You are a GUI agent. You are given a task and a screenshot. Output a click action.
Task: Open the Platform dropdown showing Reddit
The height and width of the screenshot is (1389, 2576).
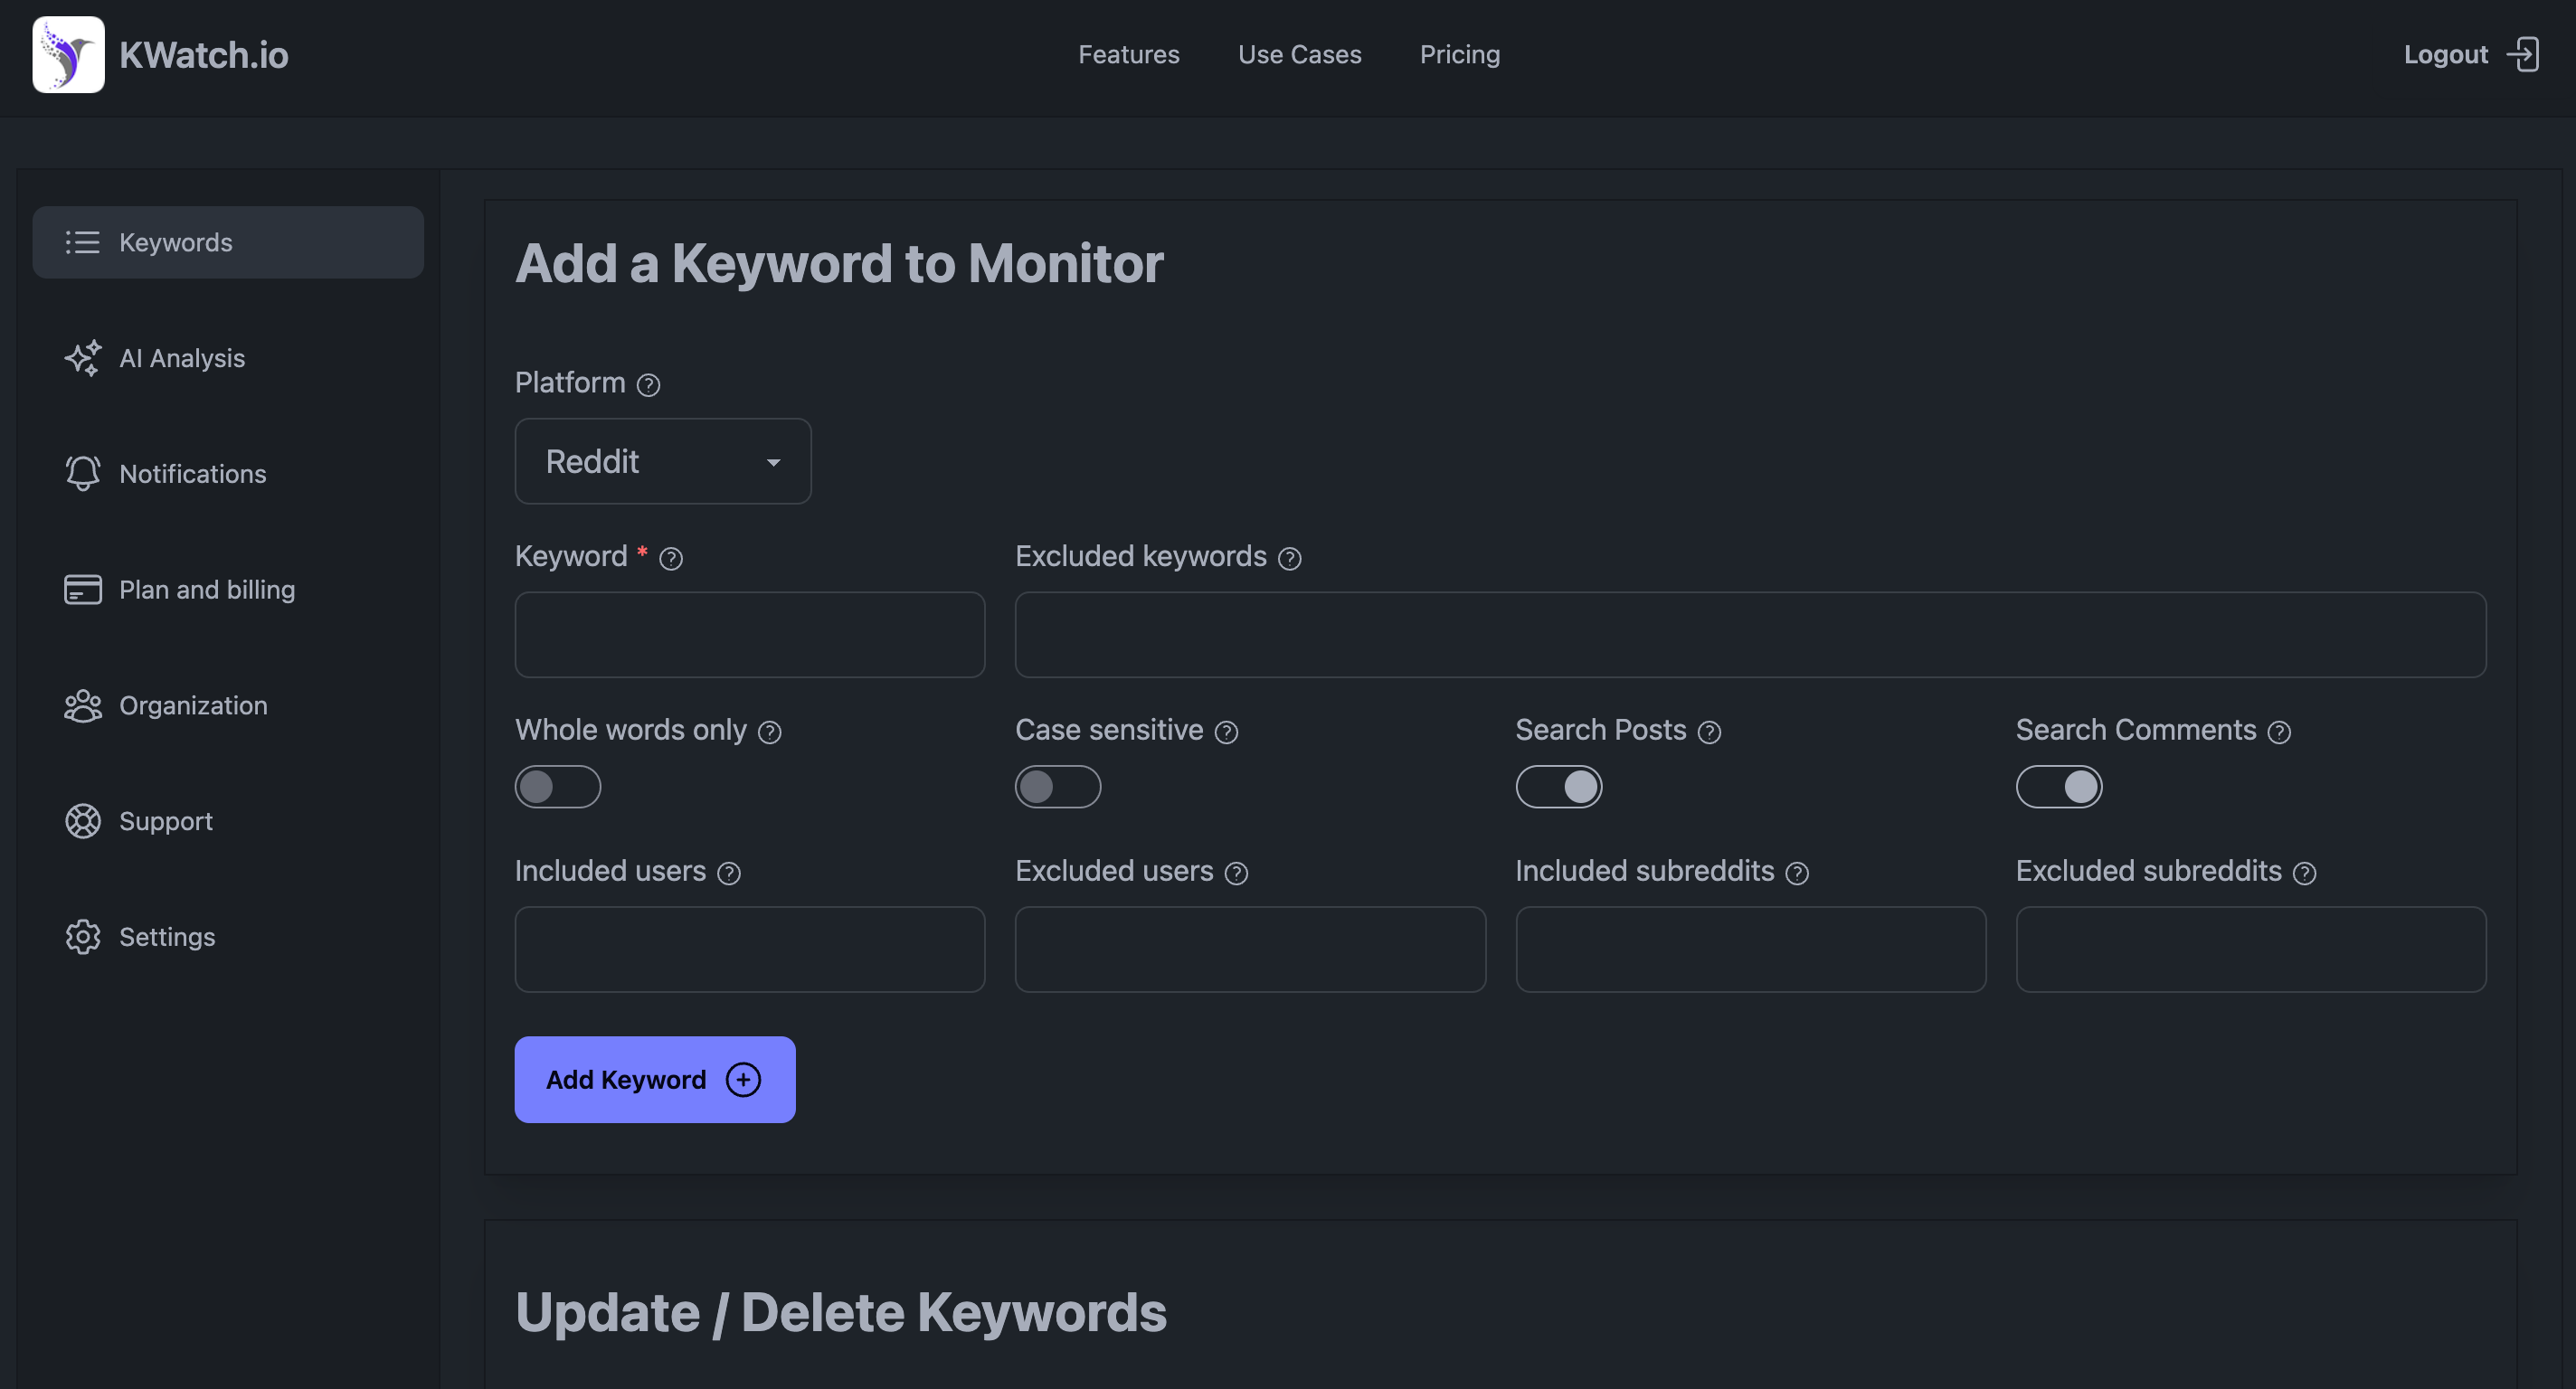[x=663, y=461]
